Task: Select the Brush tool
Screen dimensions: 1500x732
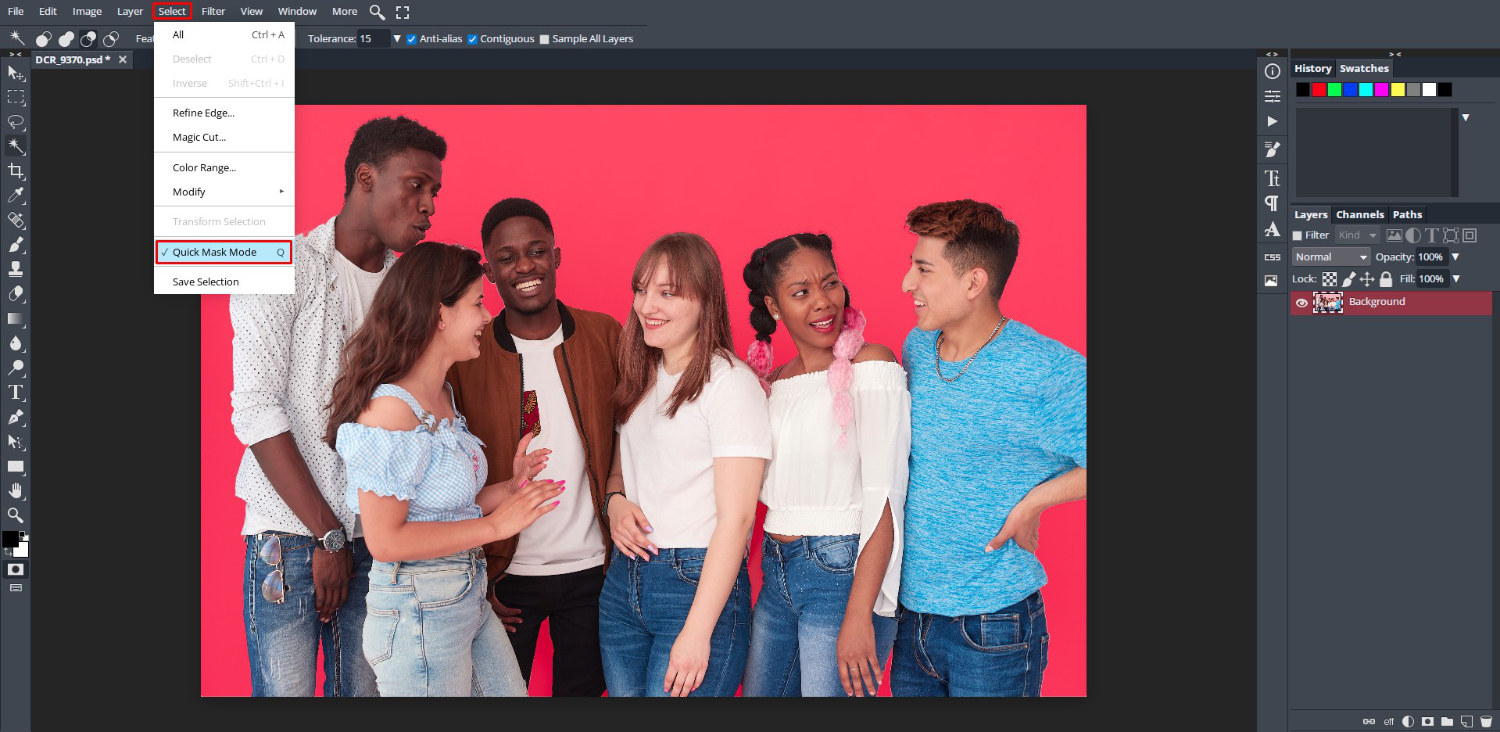Action: point(16,244)
